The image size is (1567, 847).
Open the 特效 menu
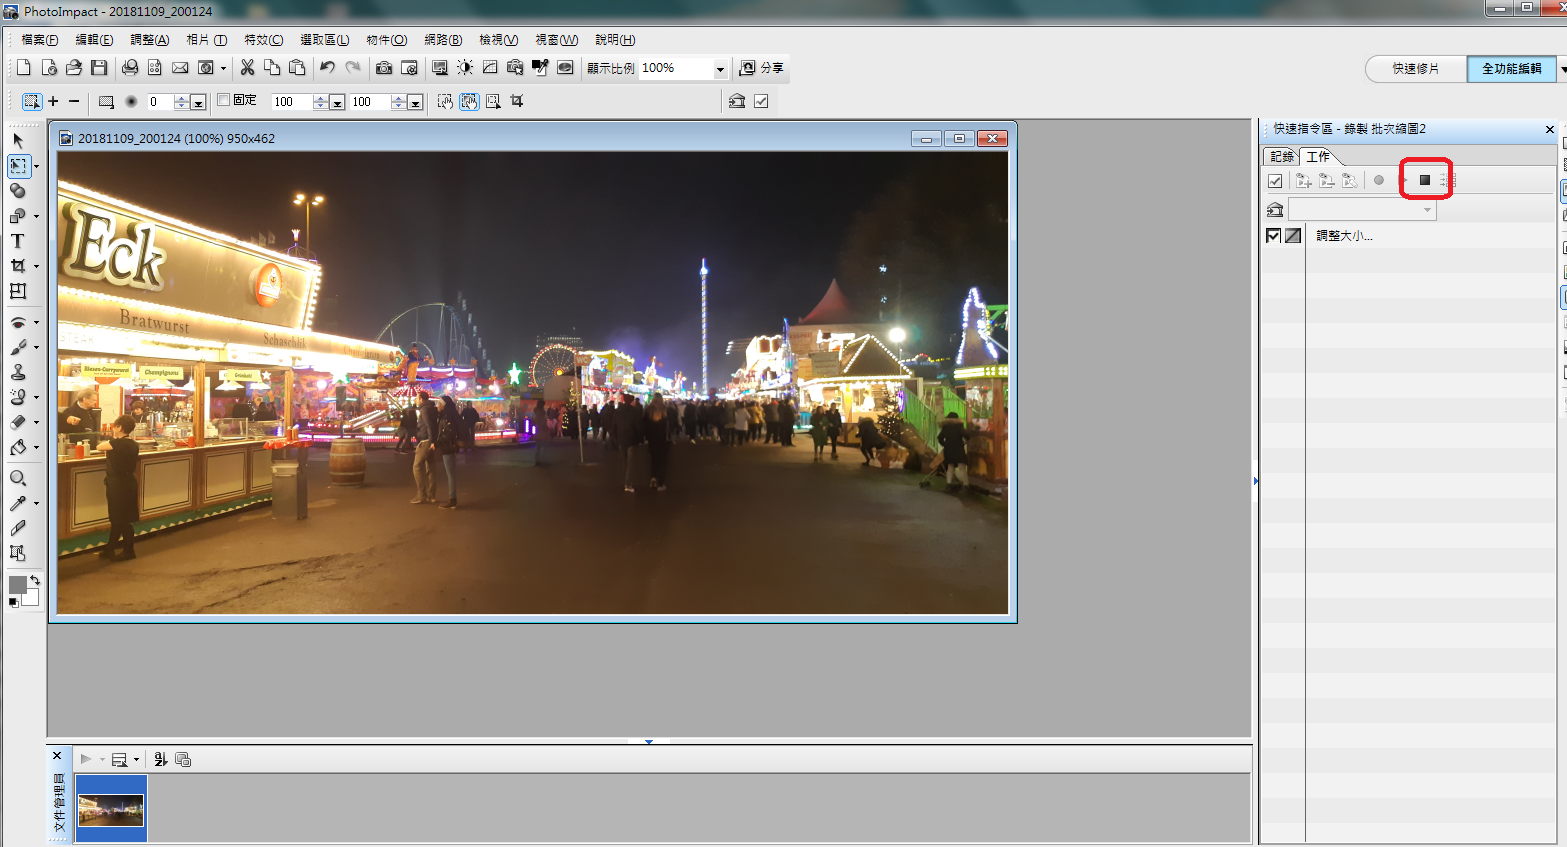[263, 40]
